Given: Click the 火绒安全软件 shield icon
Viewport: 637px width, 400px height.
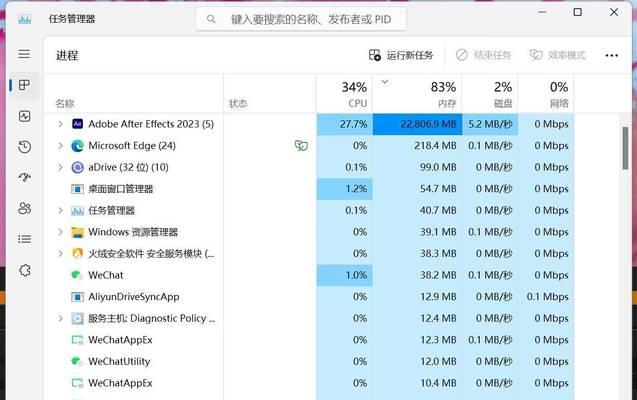Looking at the screenshot, I should pyautogui.click(x=77, y=253).
